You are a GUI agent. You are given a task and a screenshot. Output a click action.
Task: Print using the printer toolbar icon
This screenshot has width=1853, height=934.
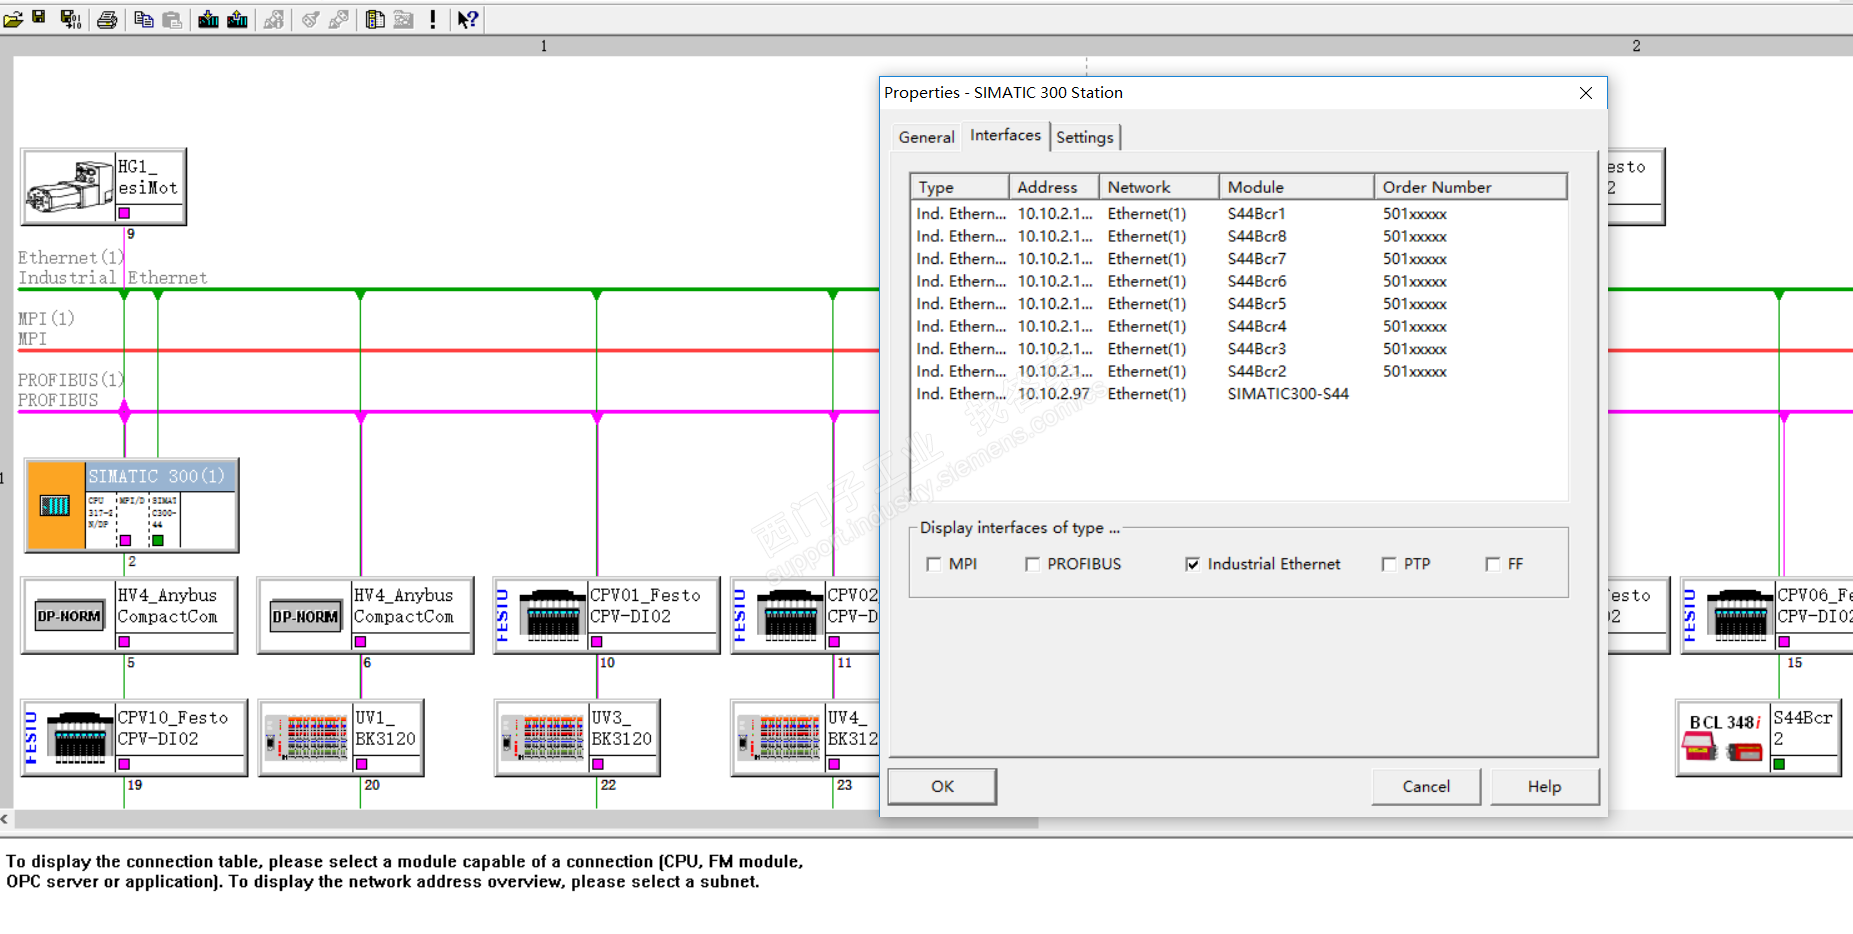click(107, 19)
